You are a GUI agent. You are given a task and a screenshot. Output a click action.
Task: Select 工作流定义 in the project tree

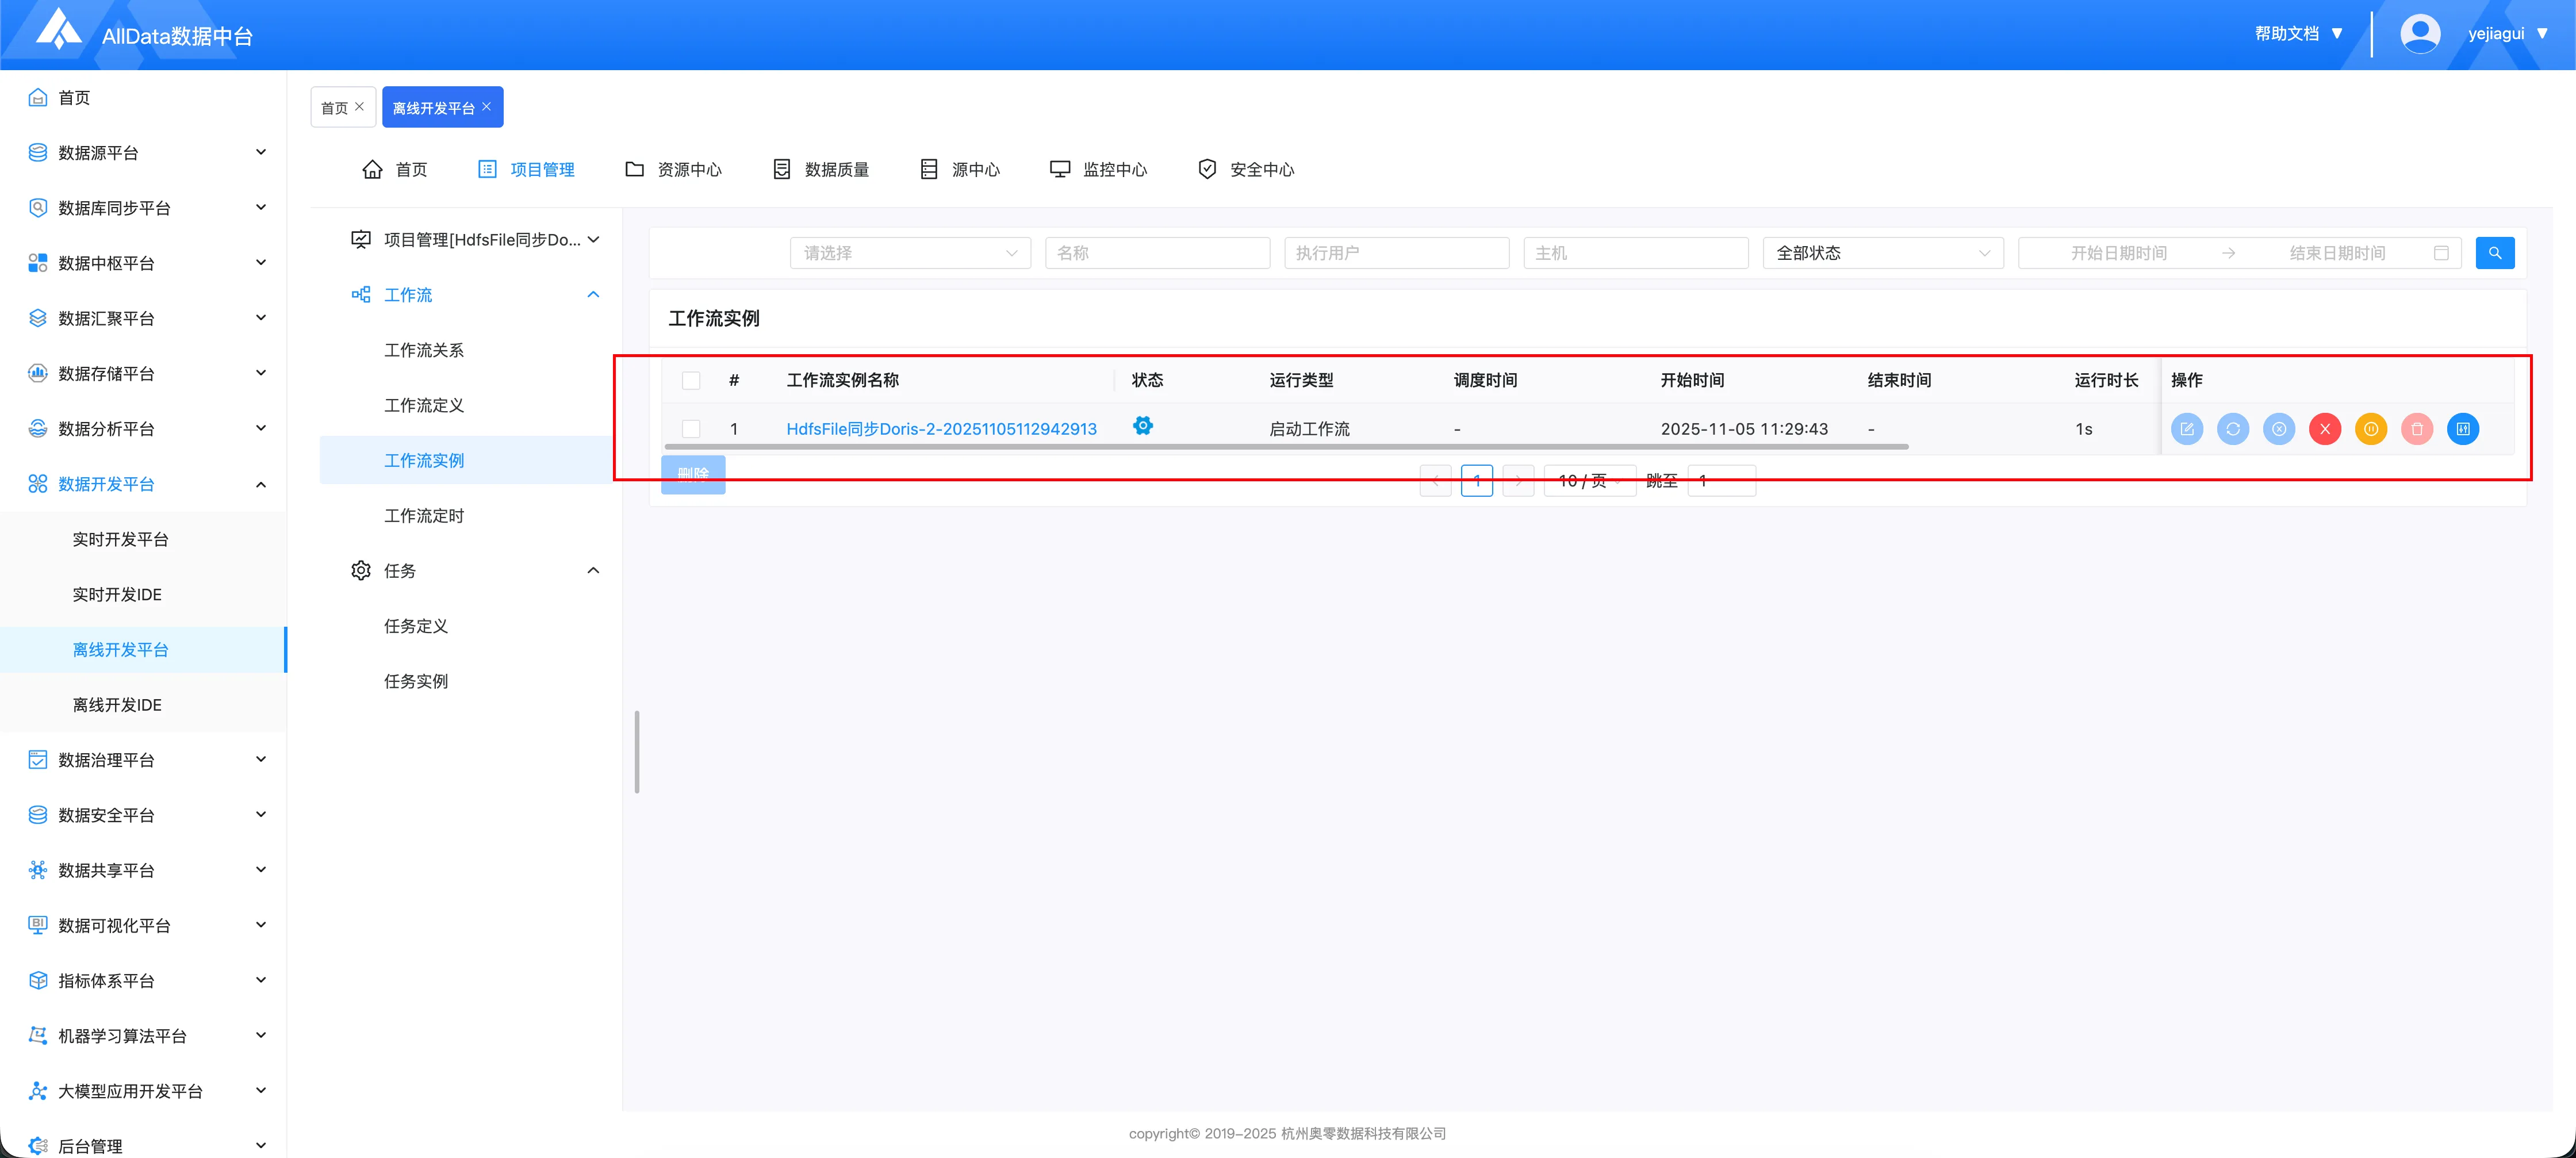point(424,405)
